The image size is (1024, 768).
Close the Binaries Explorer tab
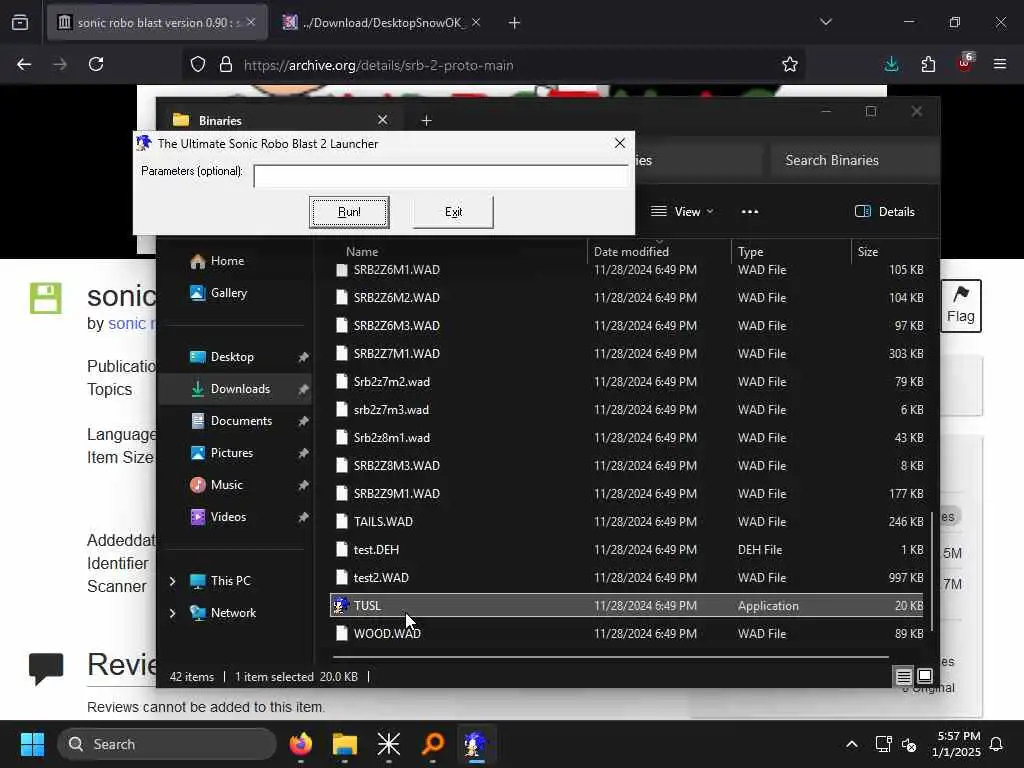pos(383,120)
